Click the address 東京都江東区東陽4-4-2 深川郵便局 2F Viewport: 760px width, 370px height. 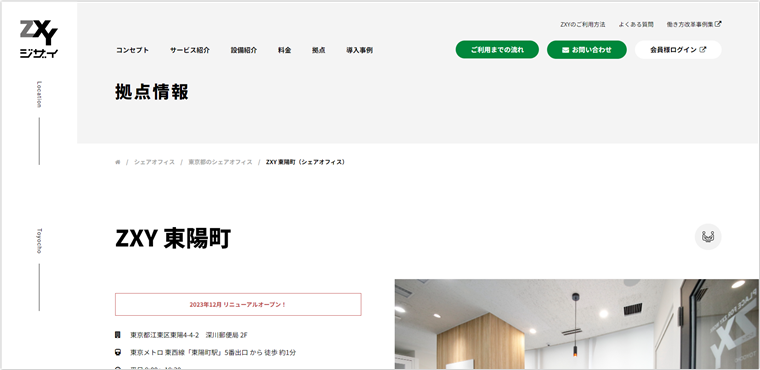tap(189, 335)
